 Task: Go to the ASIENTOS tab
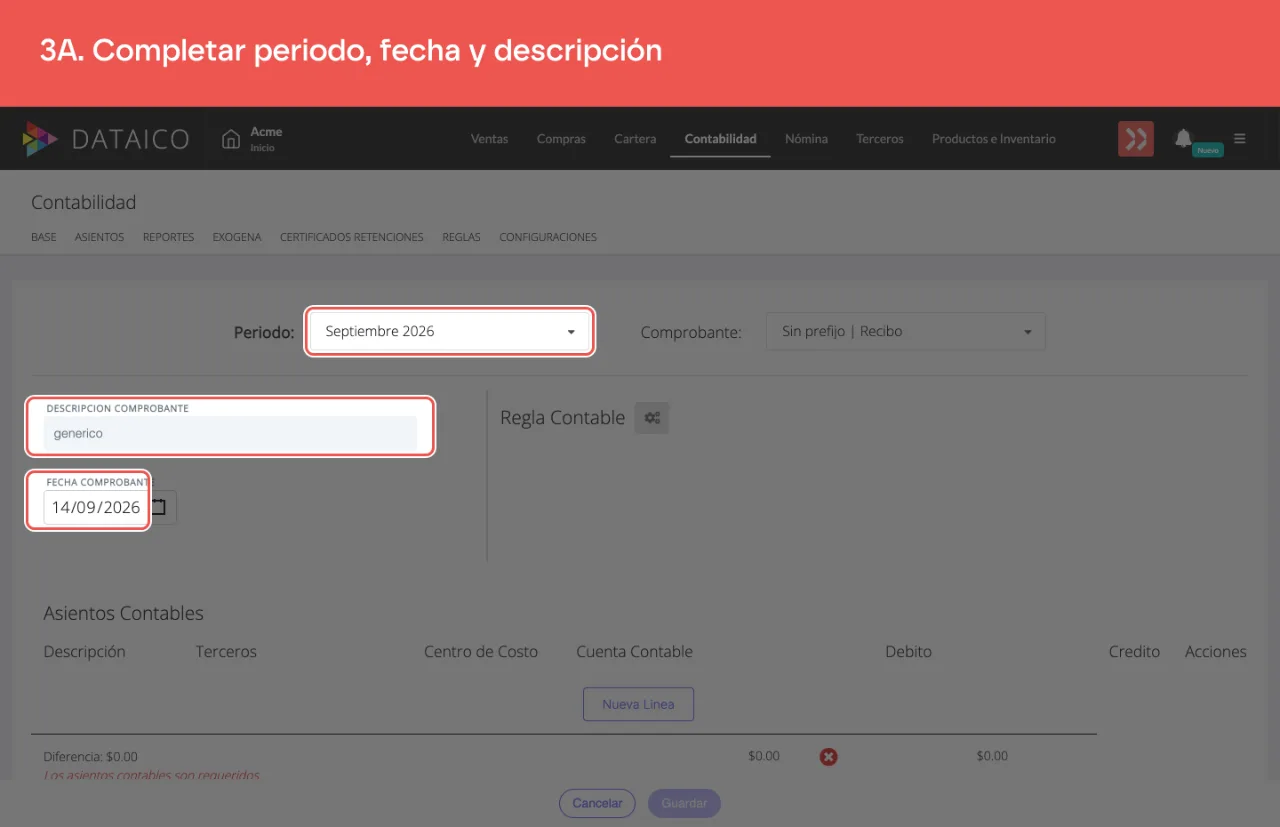[x=99, y=237]
